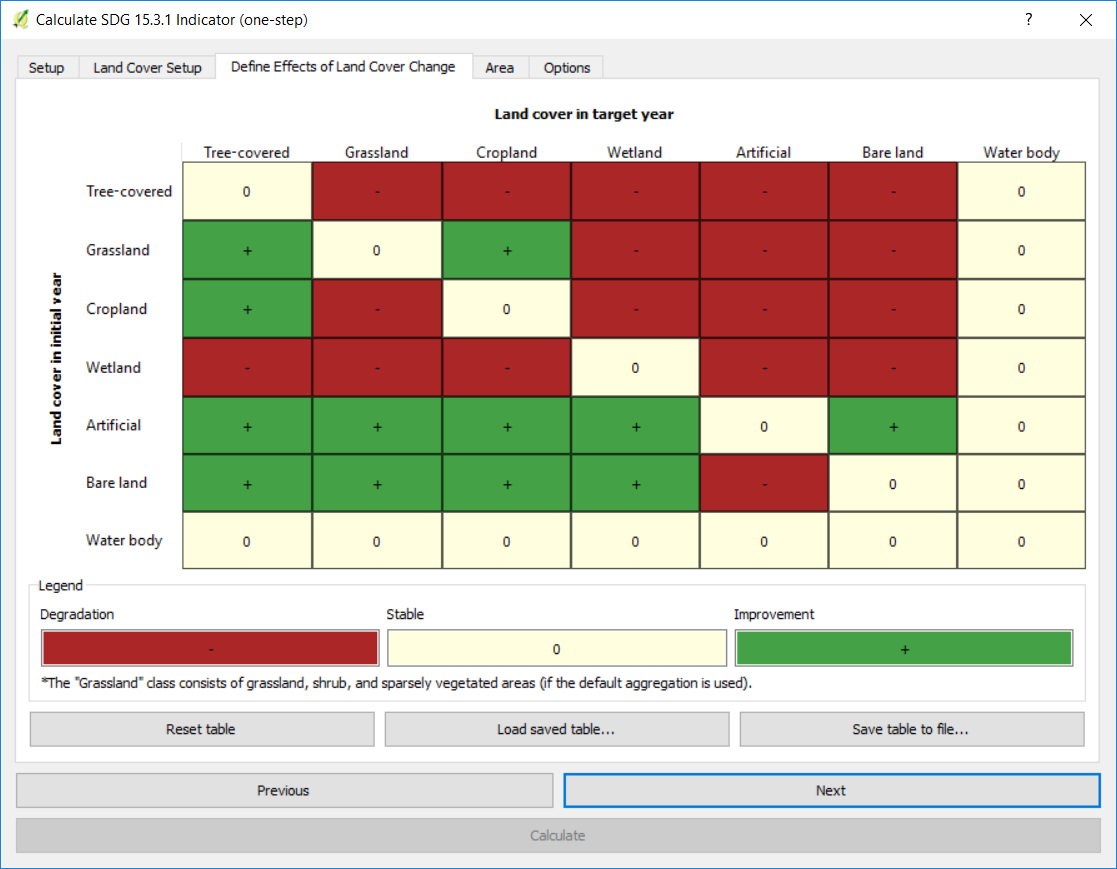
Task: Open the Options tab
Action: point(567,68)
